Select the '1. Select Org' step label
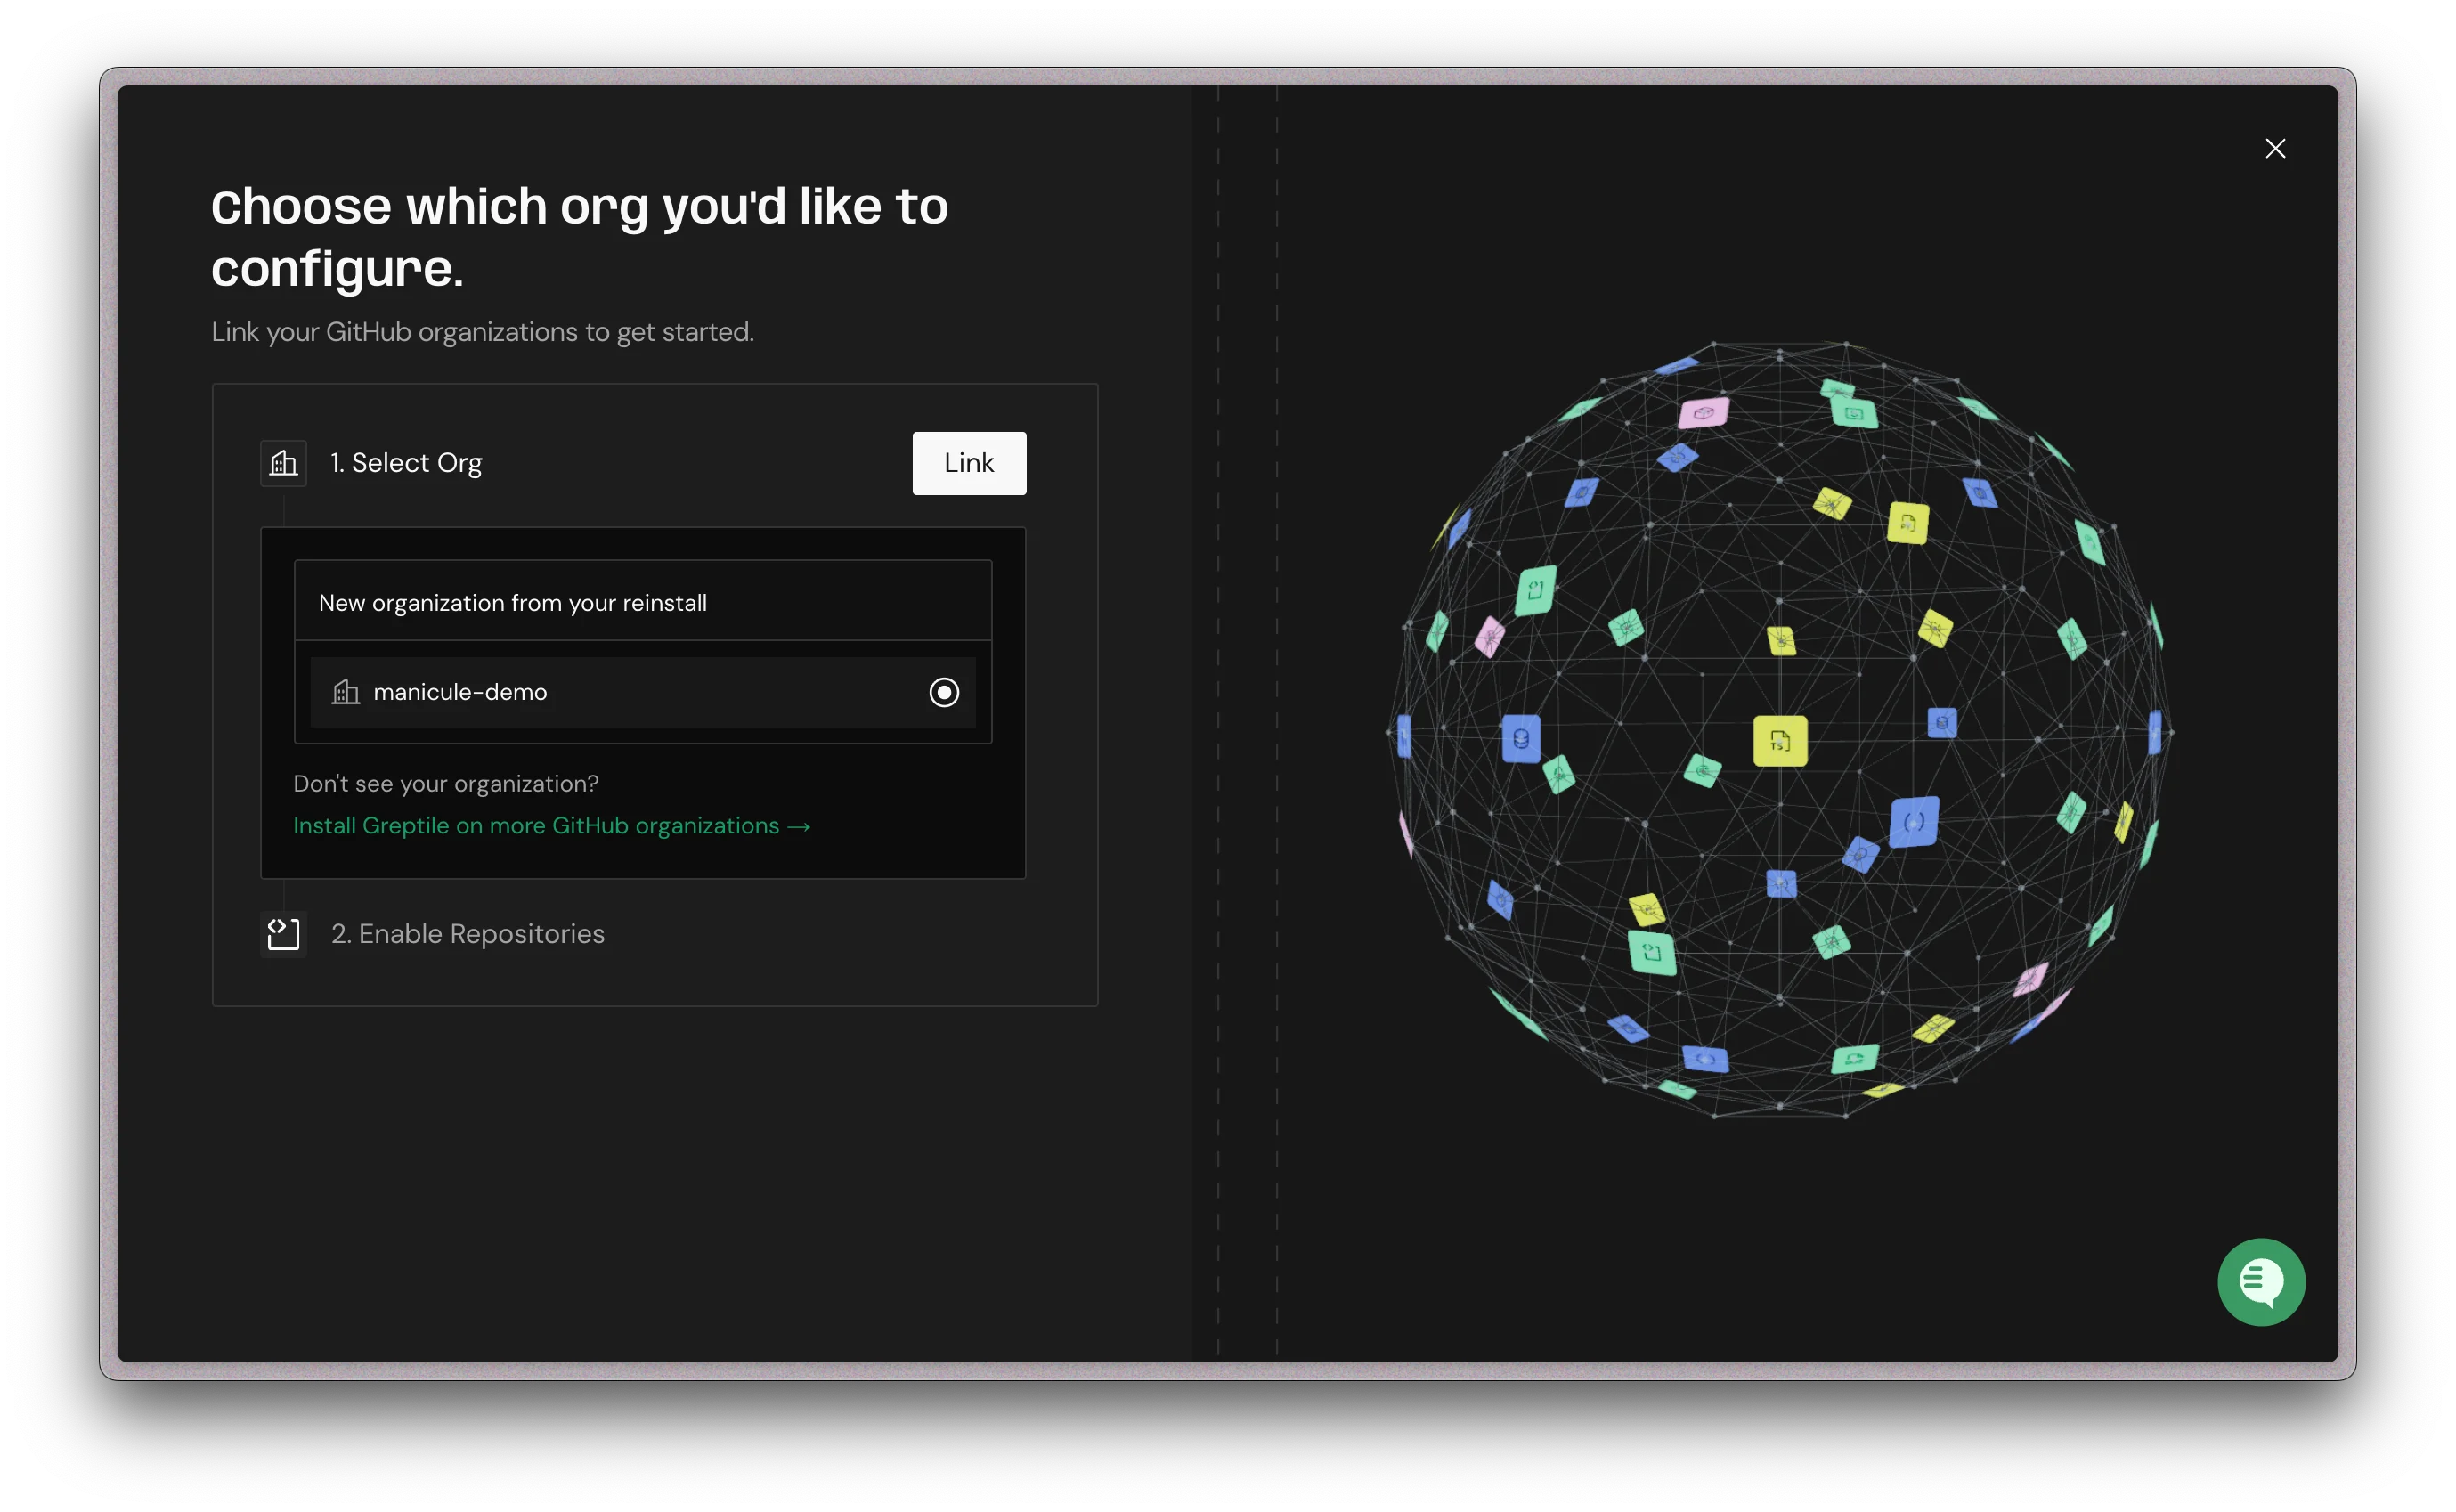 click(406, 463)
